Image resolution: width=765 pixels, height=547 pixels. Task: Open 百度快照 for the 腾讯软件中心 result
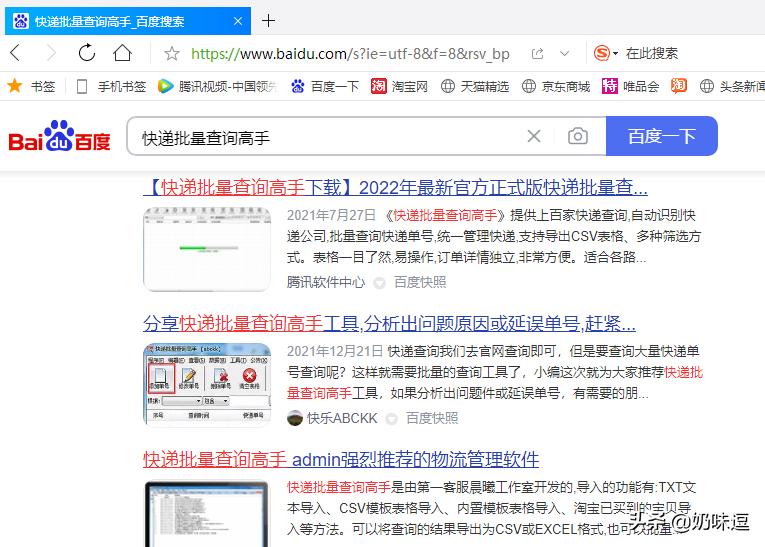coord(420,282)
